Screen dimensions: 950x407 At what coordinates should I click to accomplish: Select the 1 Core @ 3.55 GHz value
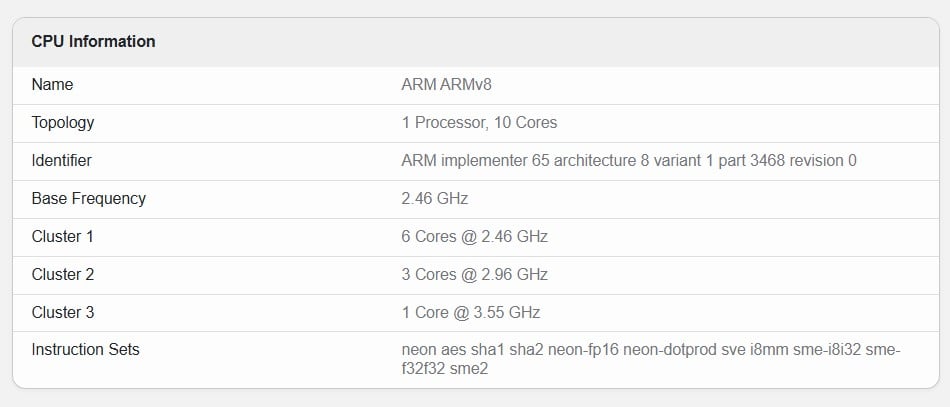coord(470,313)
